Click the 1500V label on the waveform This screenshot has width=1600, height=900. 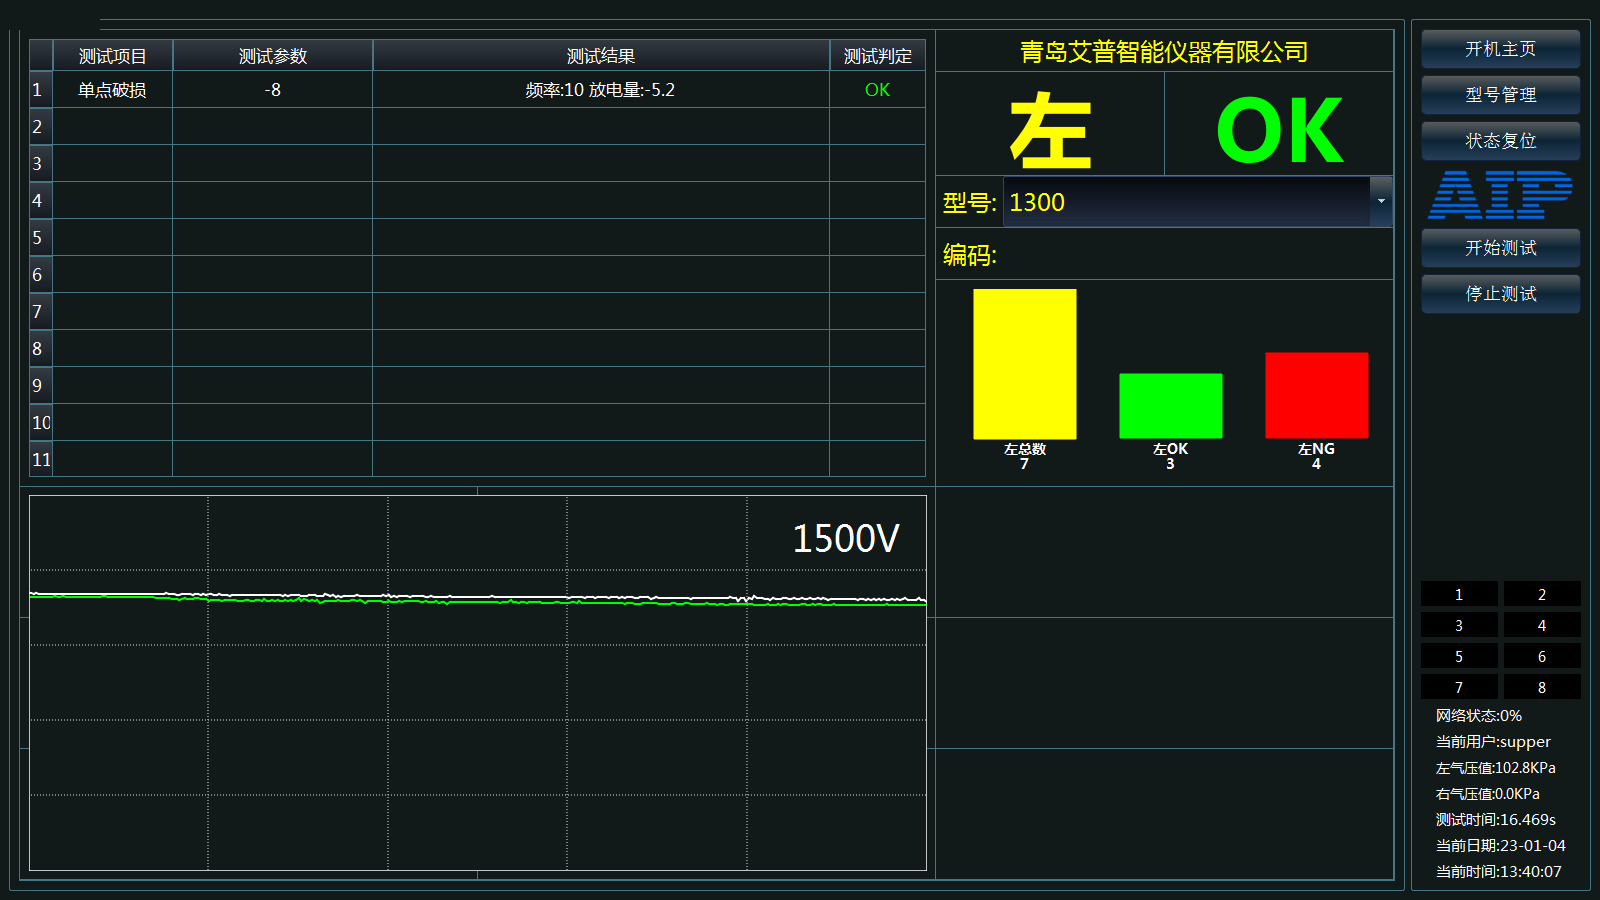point(845,537)
